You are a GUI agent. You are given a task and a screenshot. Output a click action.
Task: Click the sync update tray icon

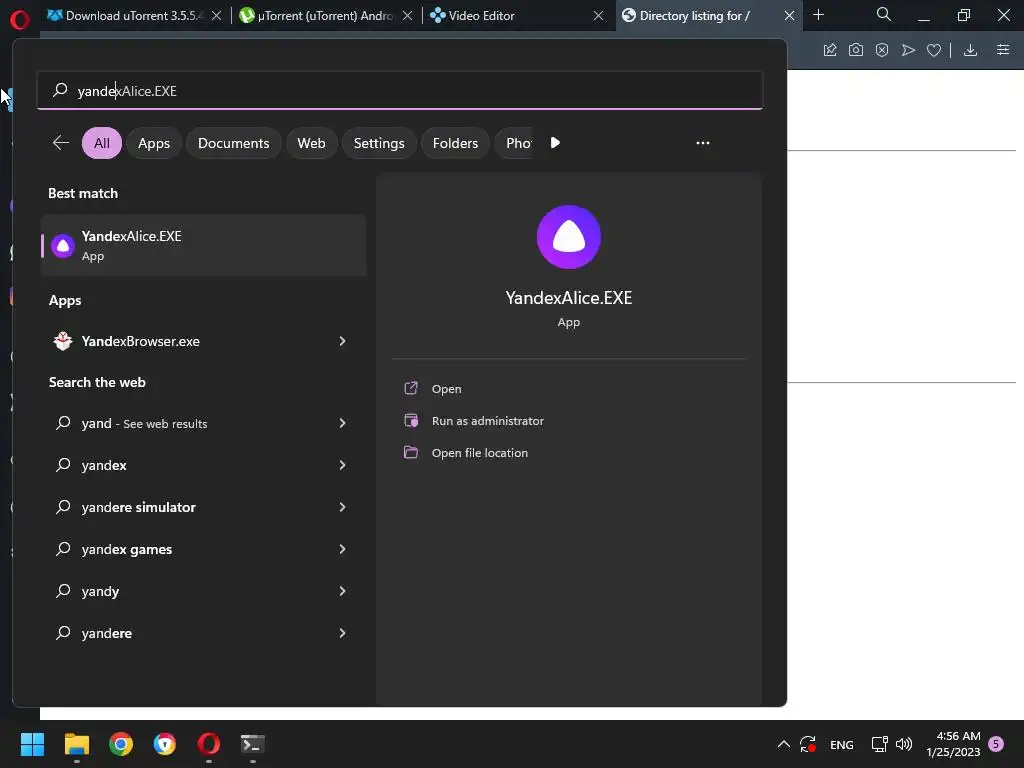pyautogui.click(x=808, y=744)
